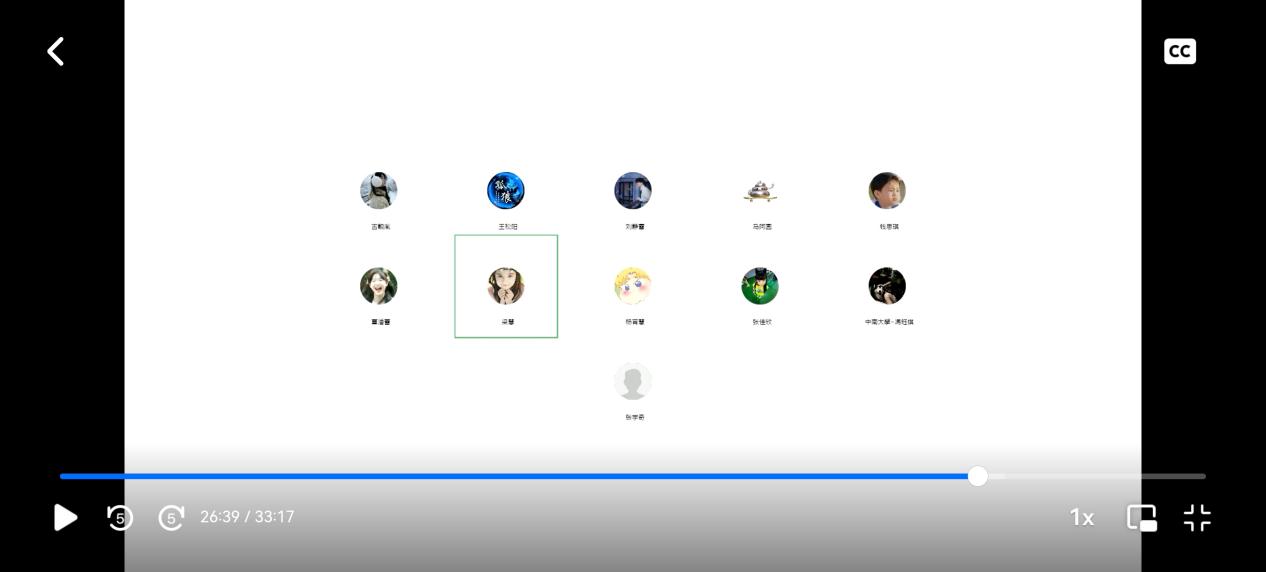Select the small figurine avatar on white background

pyautogui.click(x=760, y=191)
